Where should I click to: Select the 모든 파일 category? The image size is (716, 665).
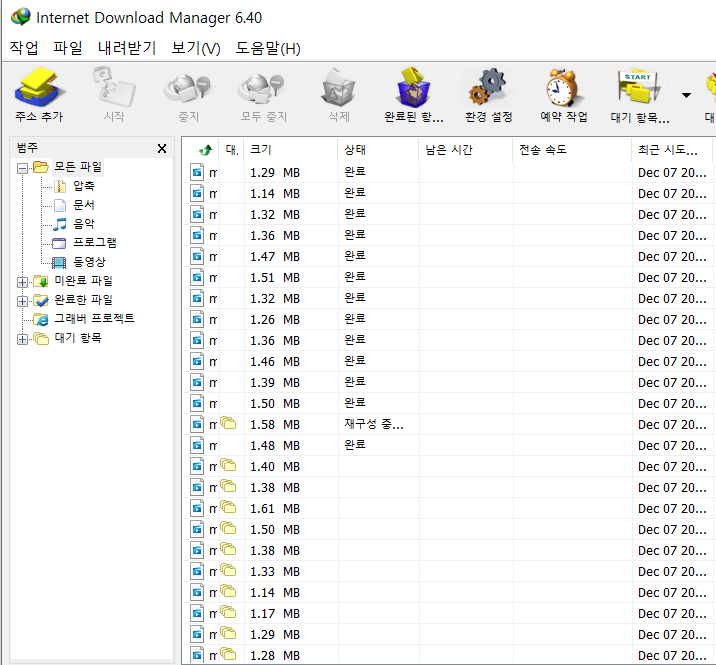[x=78, y=167]
